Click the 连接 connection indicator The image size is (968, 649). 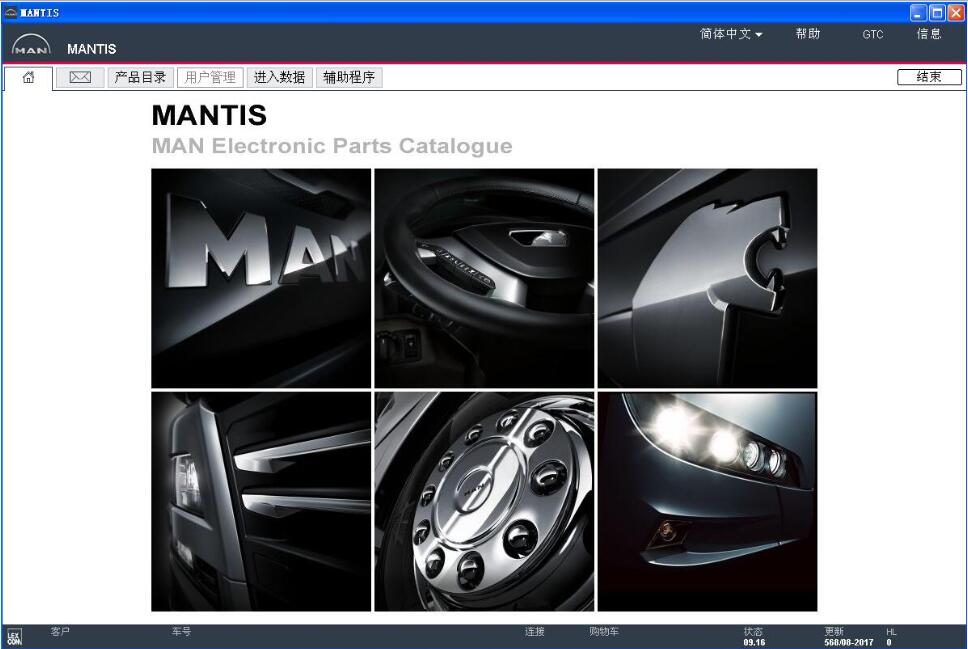click(x=534, y=632)
